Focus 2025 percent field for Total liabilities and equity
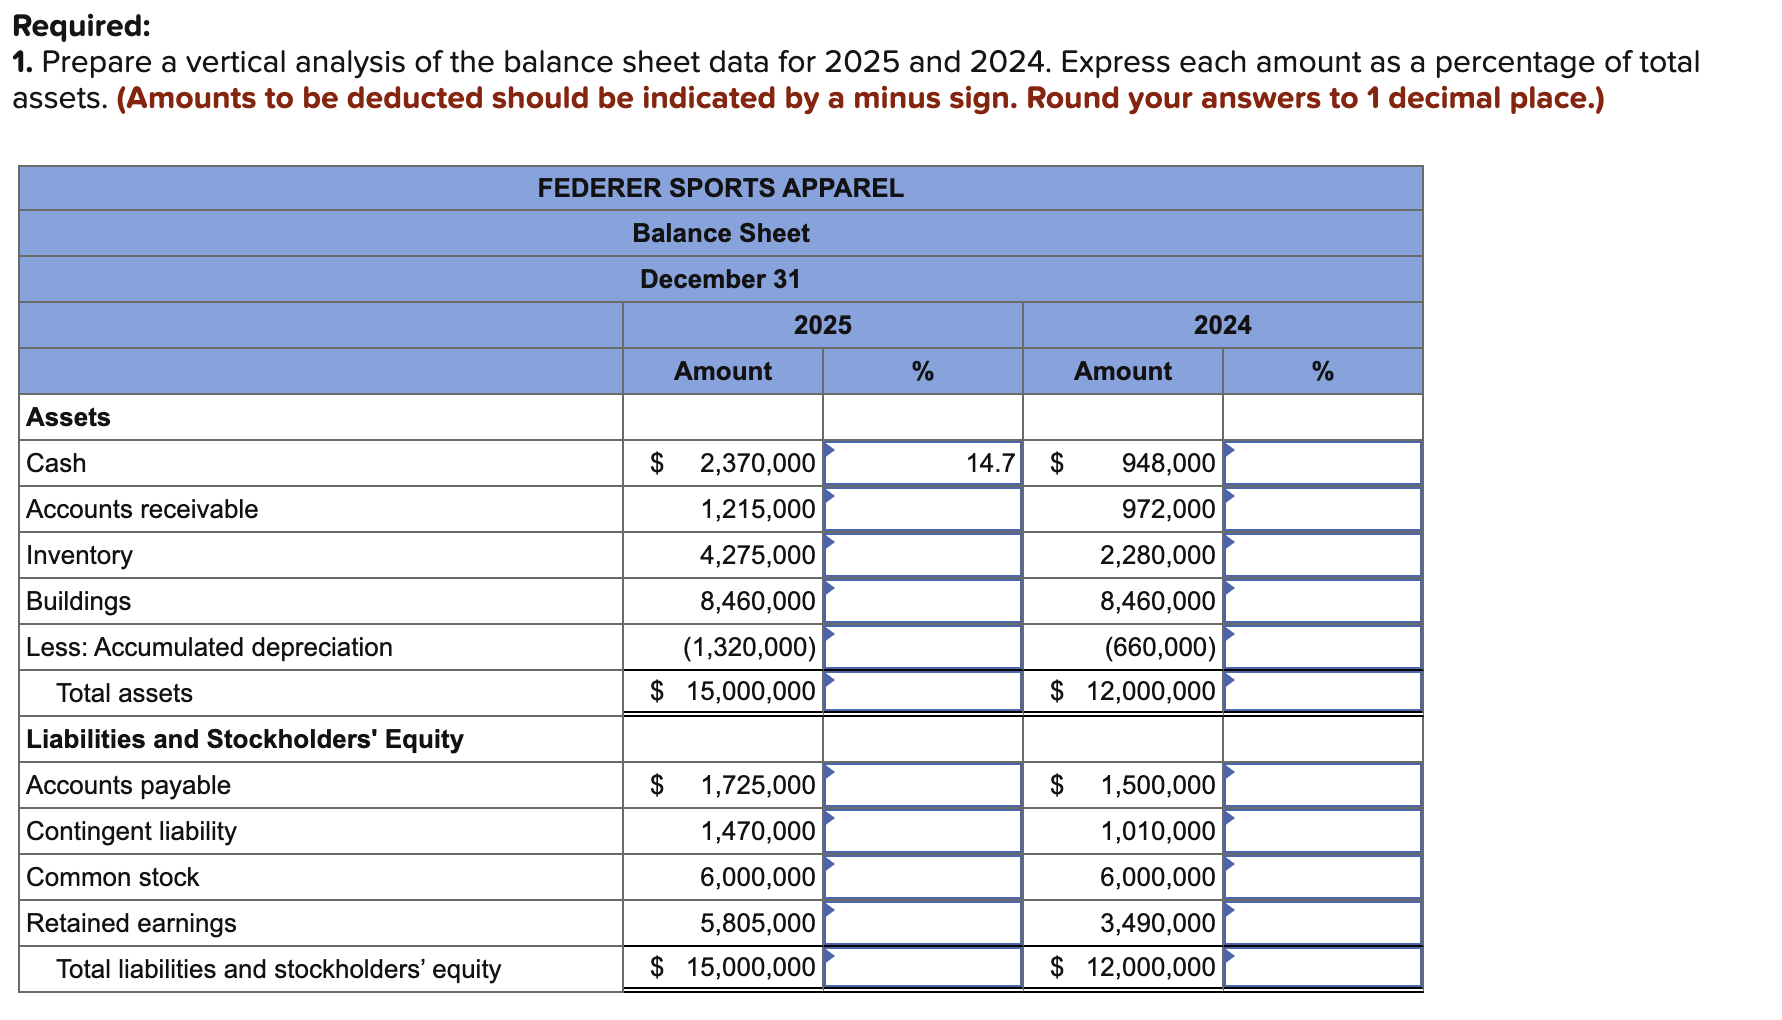 click(923, 967)
